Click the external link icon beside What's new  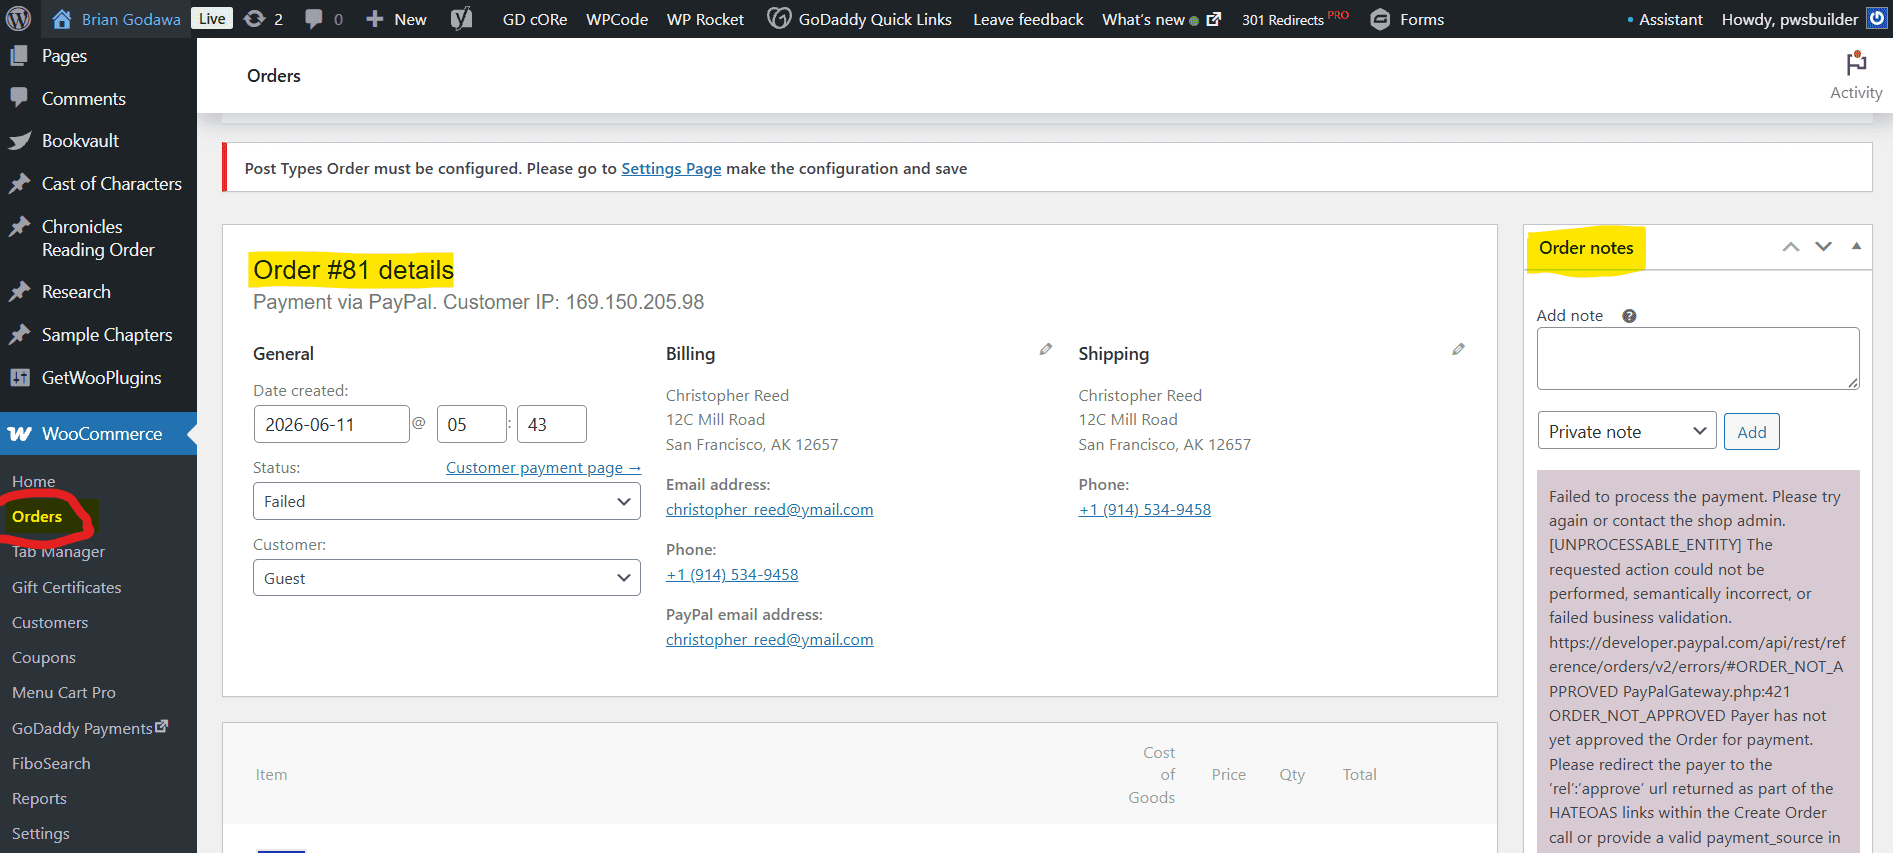[1214, 19]
